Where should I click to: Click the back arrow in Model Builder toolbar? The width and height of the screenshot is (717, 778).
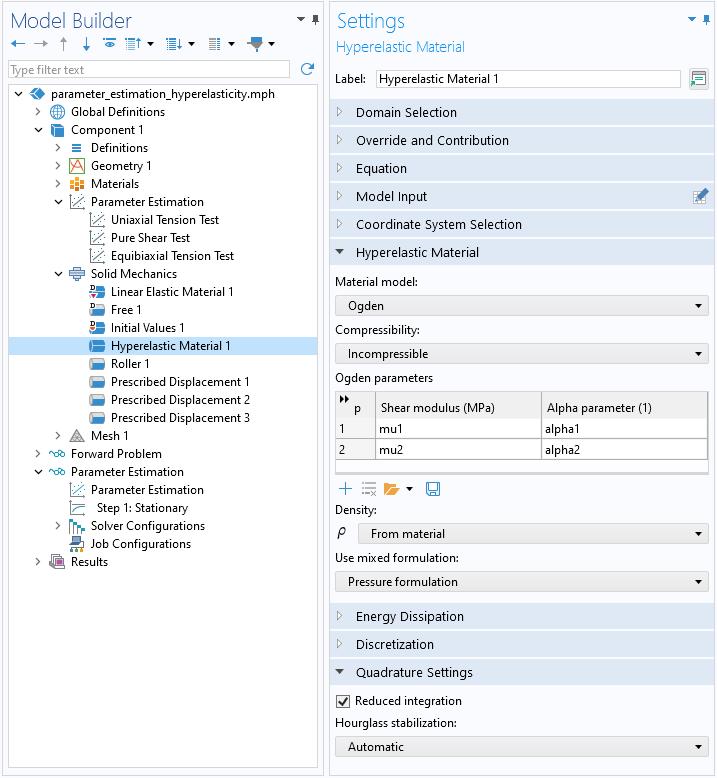coord(18,44)
